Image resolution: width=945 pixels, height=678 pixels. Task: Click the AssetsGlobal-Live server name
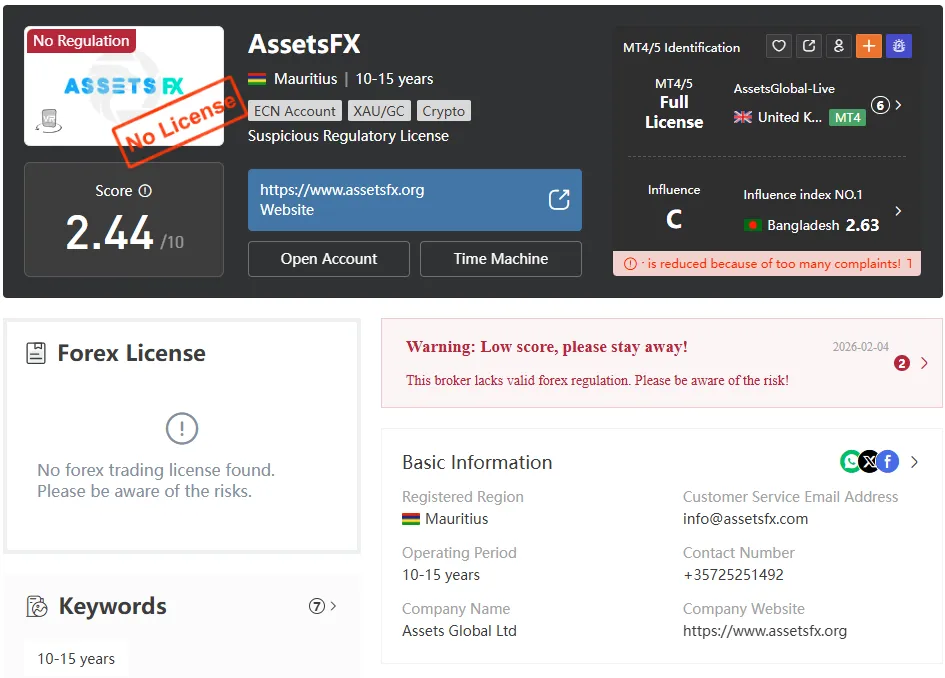[x=784, y=89]
